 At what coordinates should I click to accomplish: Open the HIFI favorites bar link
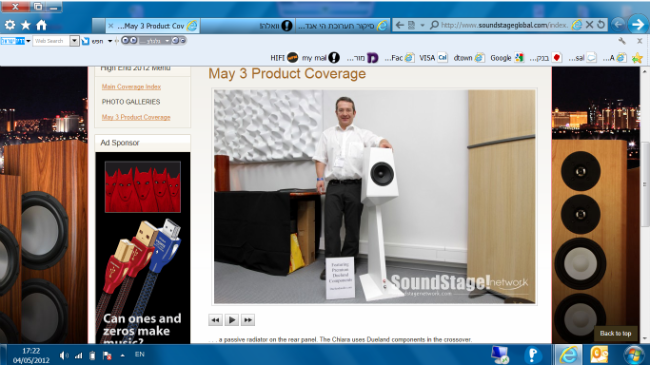[x=284, y=58]
